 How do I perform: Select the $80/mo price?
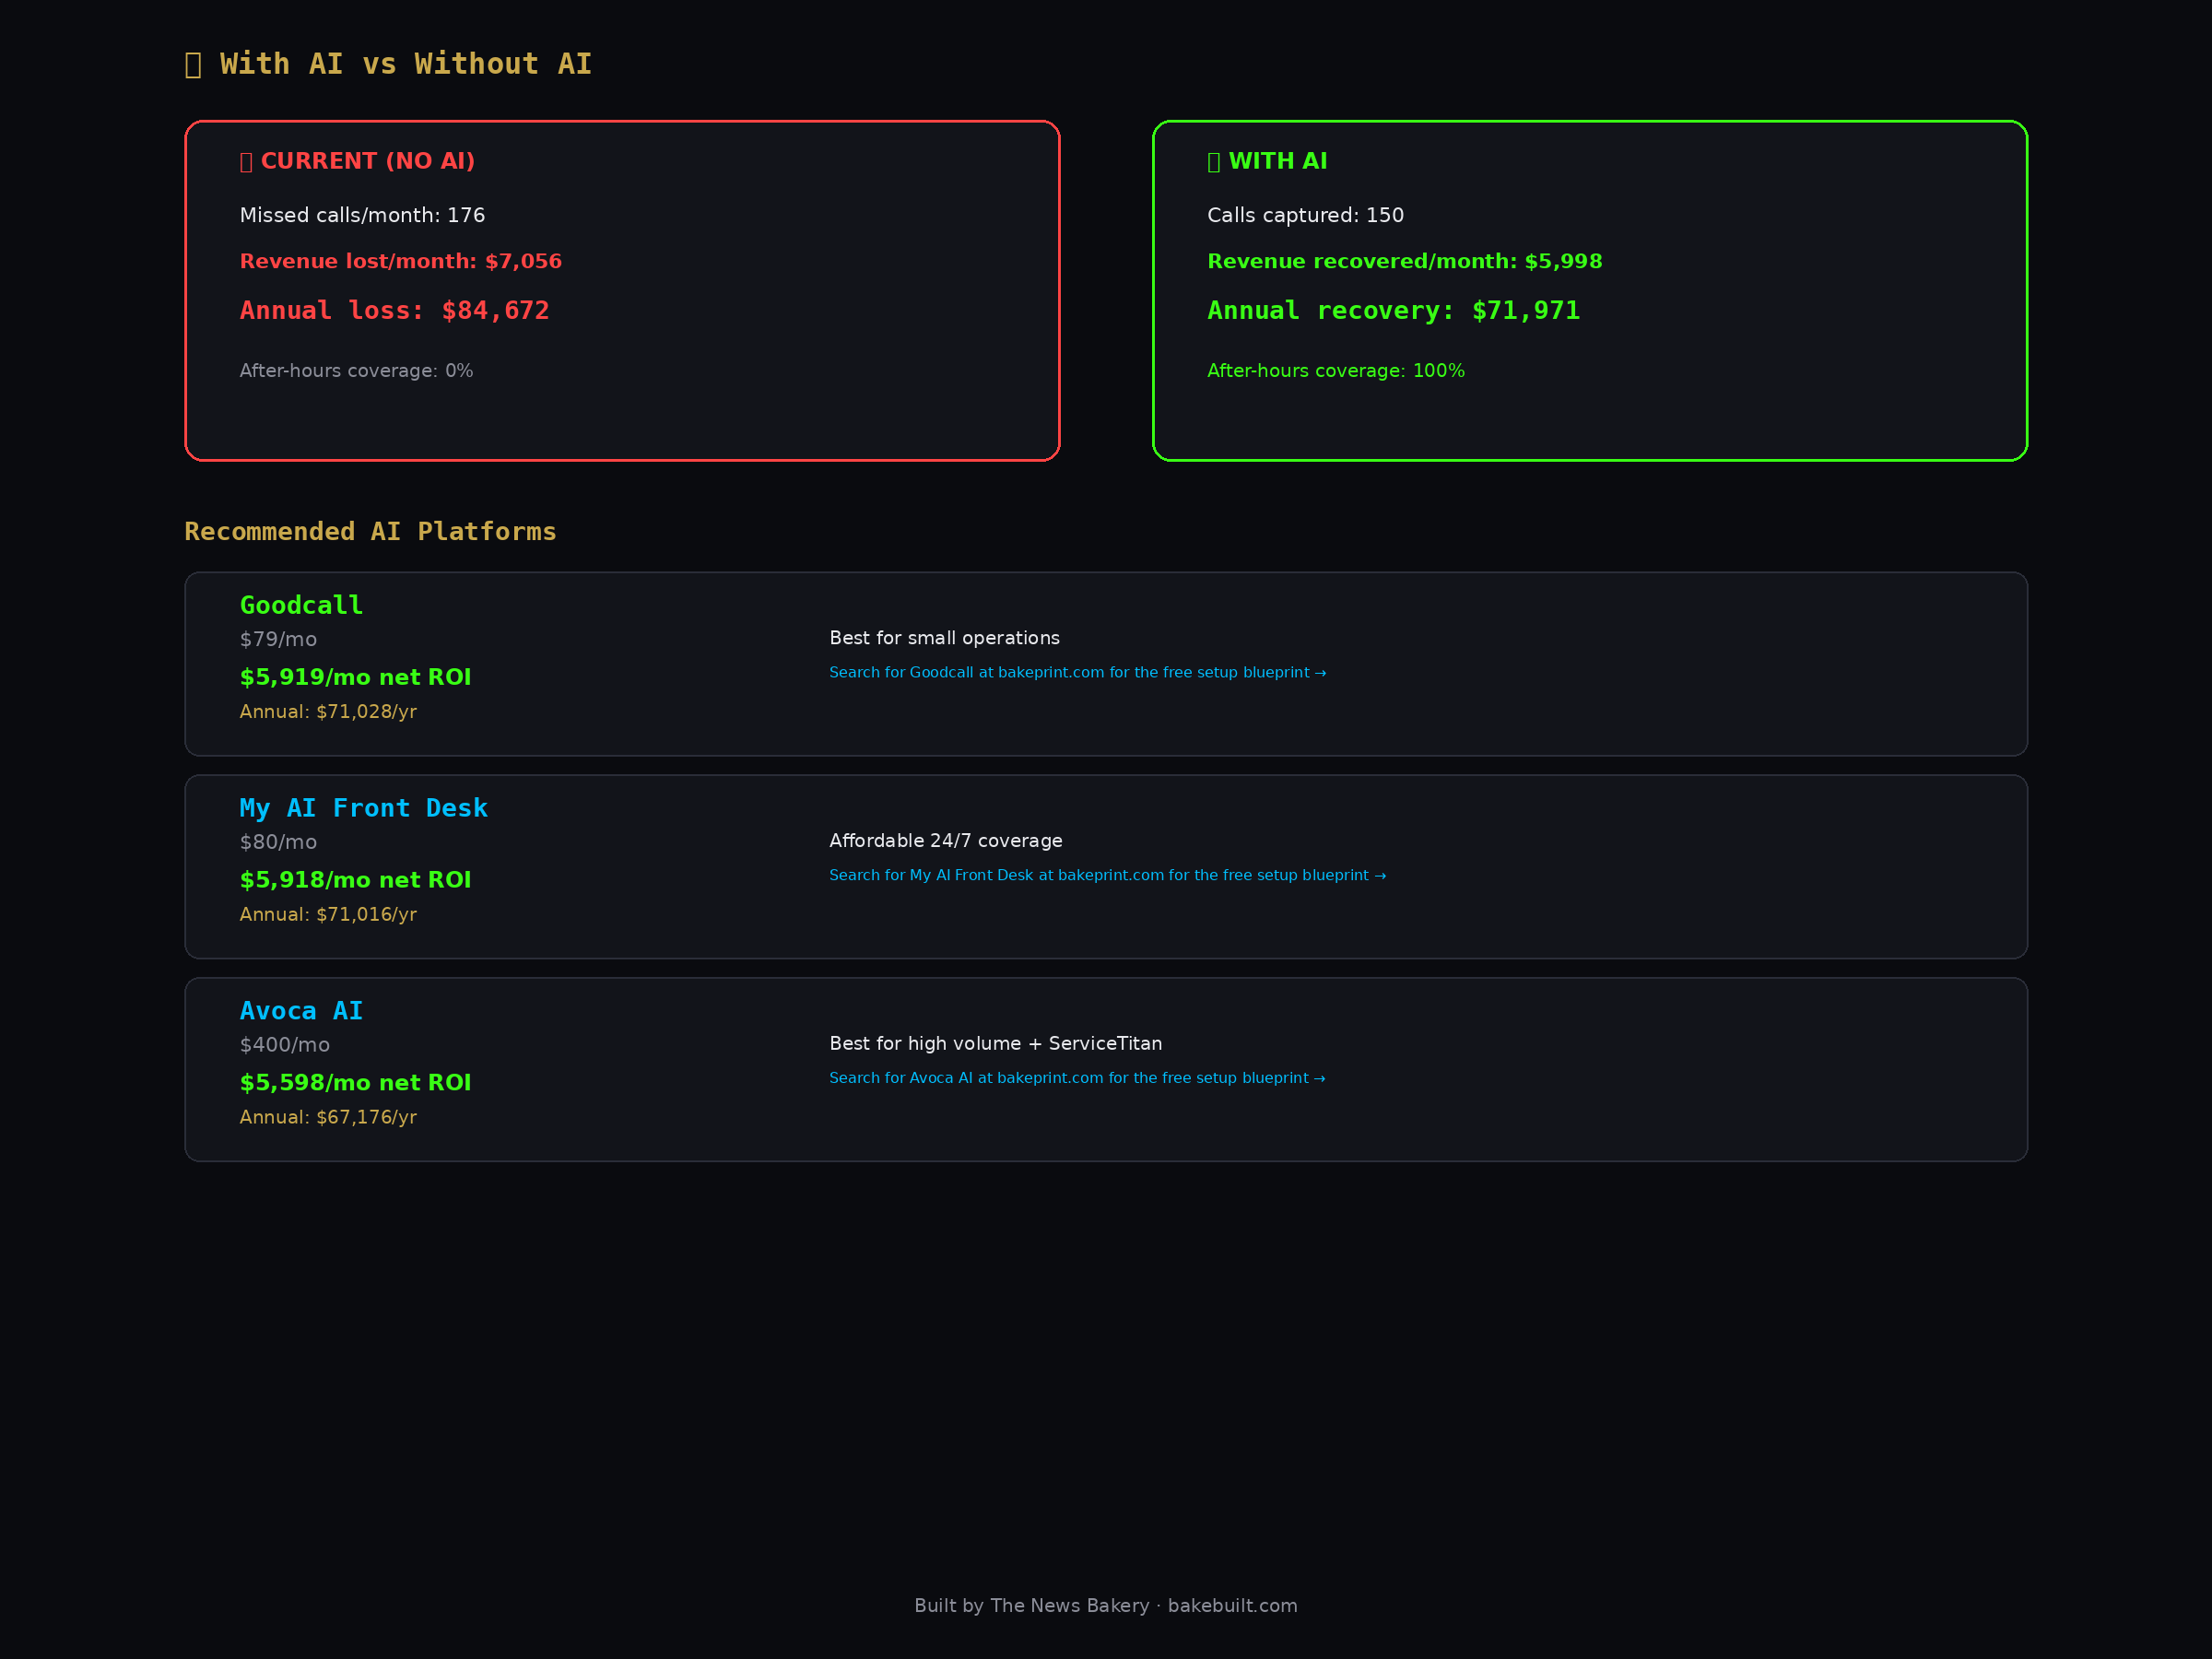point(278,843)
